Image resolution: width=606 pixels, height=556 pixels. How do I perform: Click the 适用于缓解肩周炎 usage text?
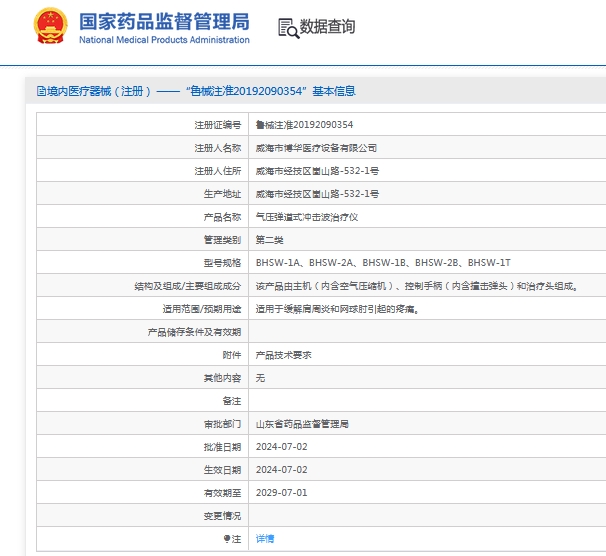tap(337, 309)
